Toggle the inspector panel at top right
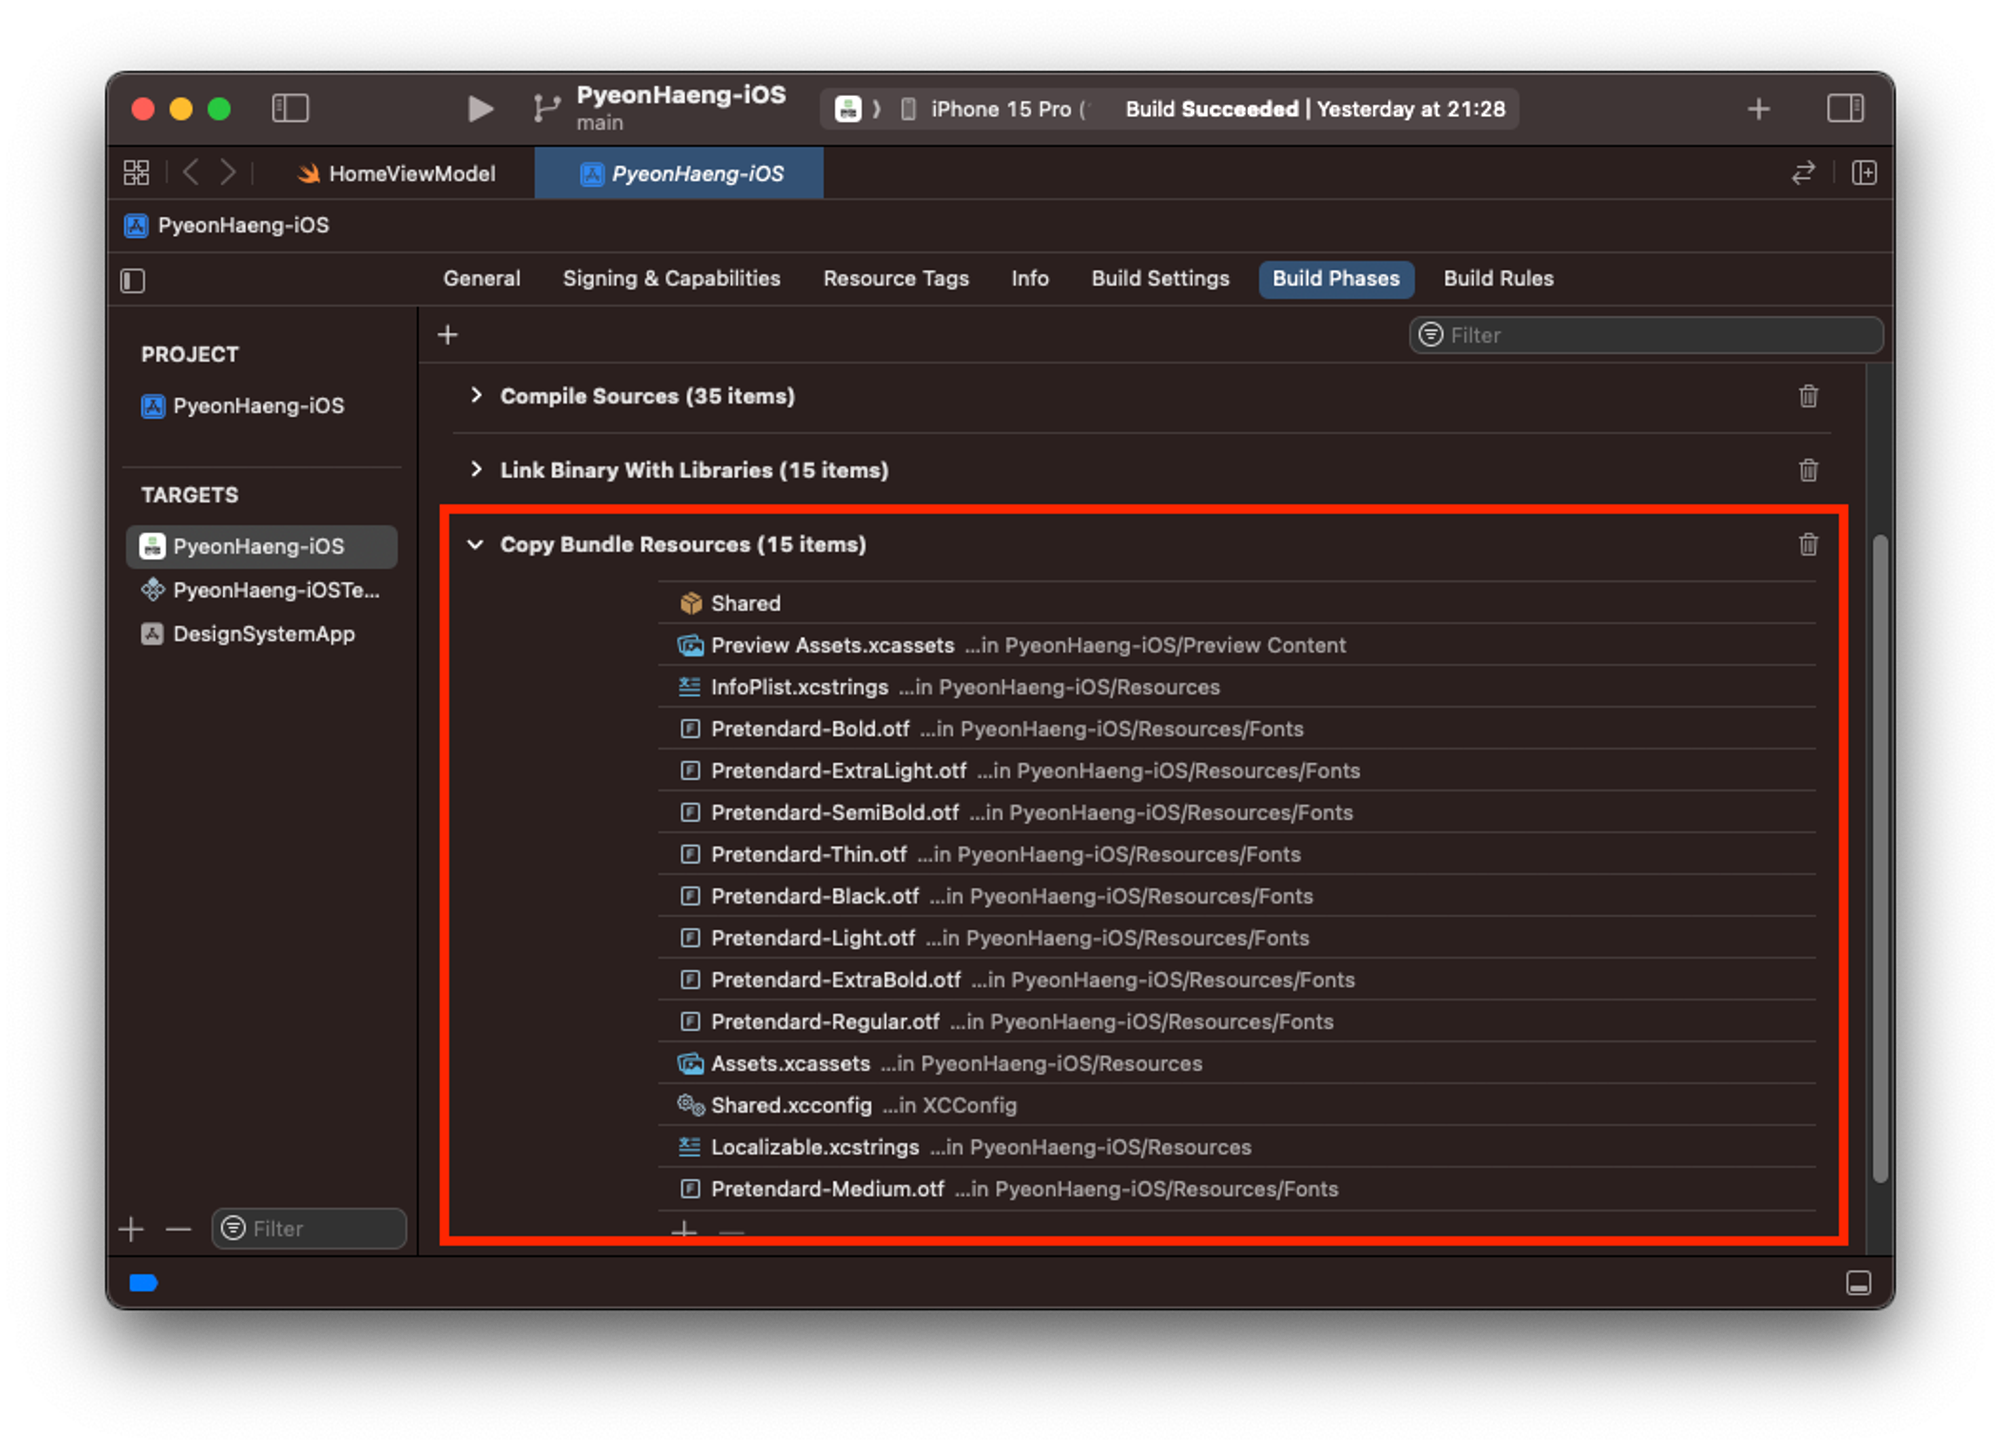This screenshot has width=2000, height=1449. click(x=1845, y=108)
